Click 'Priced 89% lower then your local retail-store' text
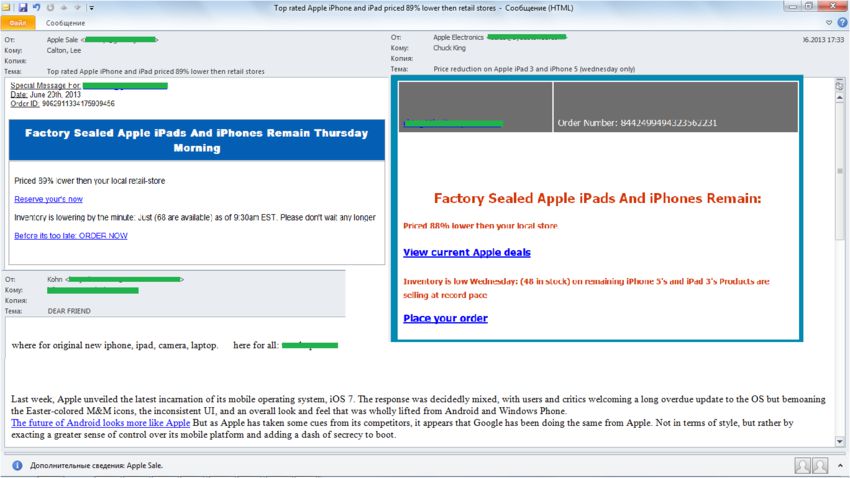Viewport: 850px width, 478px height. (89, 181)
